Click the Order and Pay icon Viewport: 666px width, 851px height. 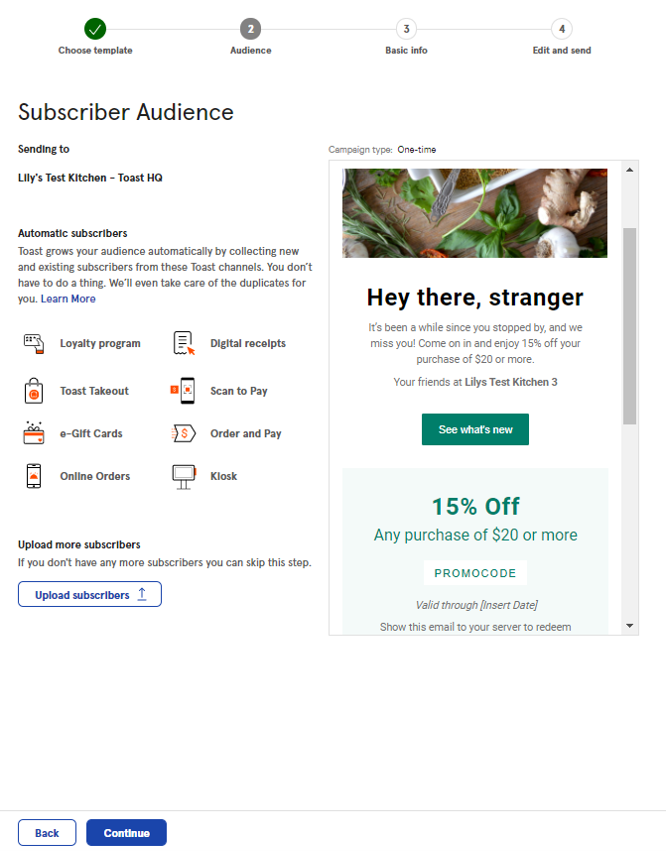[x=182, y=433]
